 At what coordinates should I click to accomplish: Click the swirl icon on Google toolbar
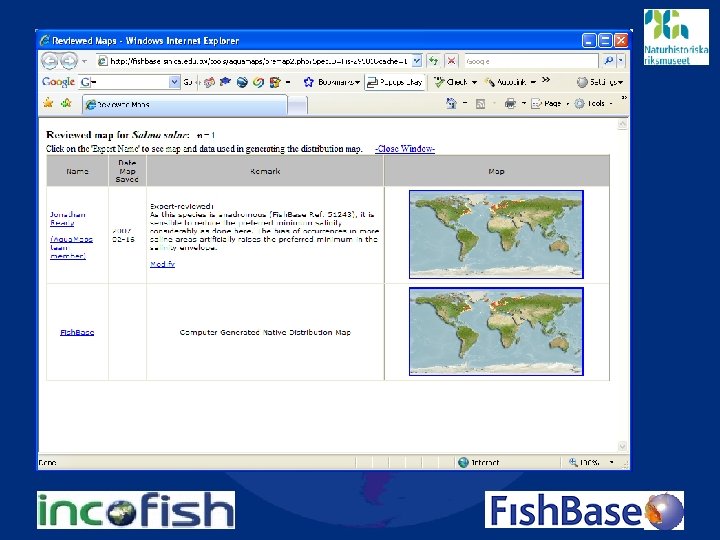pos(259,82)
